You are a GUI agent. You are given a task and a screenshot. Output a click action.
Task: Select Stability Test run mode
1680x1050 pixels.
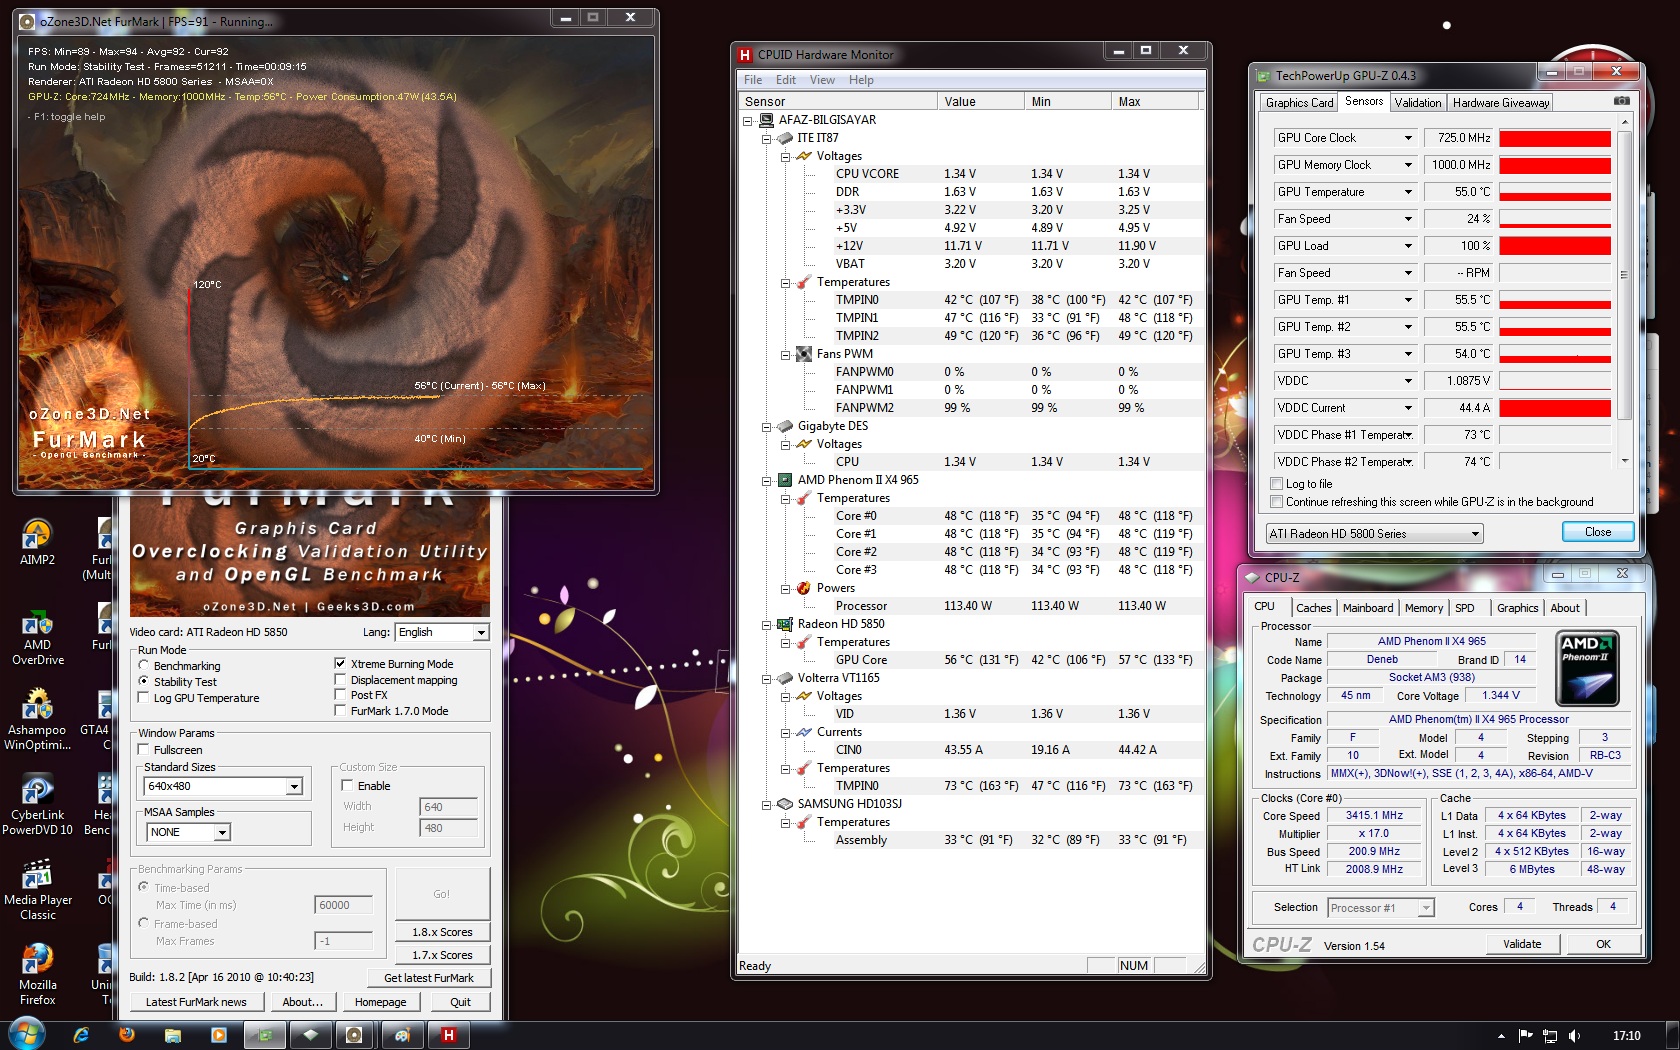click(x=144, y=681)
